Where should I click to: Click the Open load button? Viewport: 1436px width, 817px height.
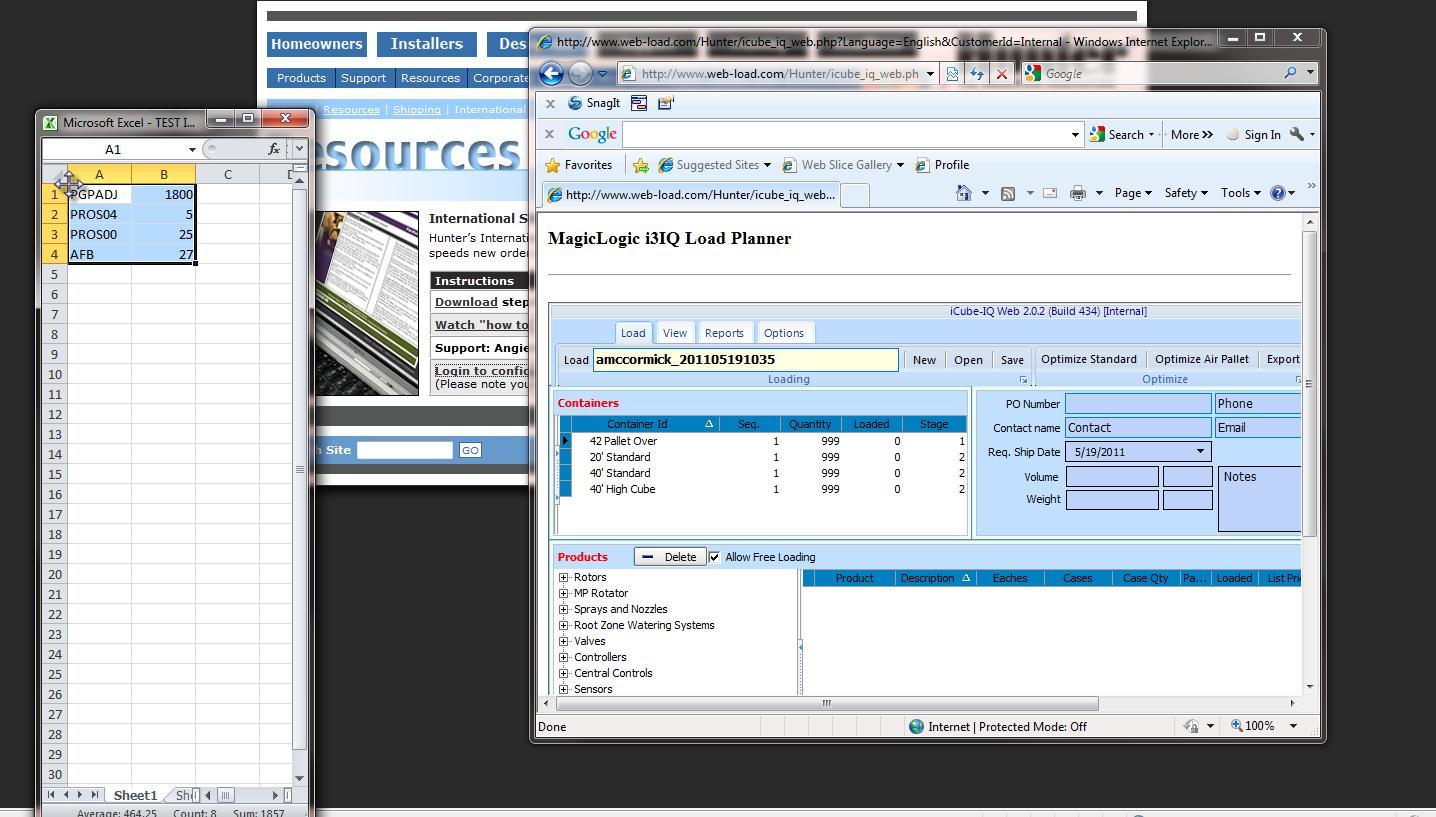(968, 360)
